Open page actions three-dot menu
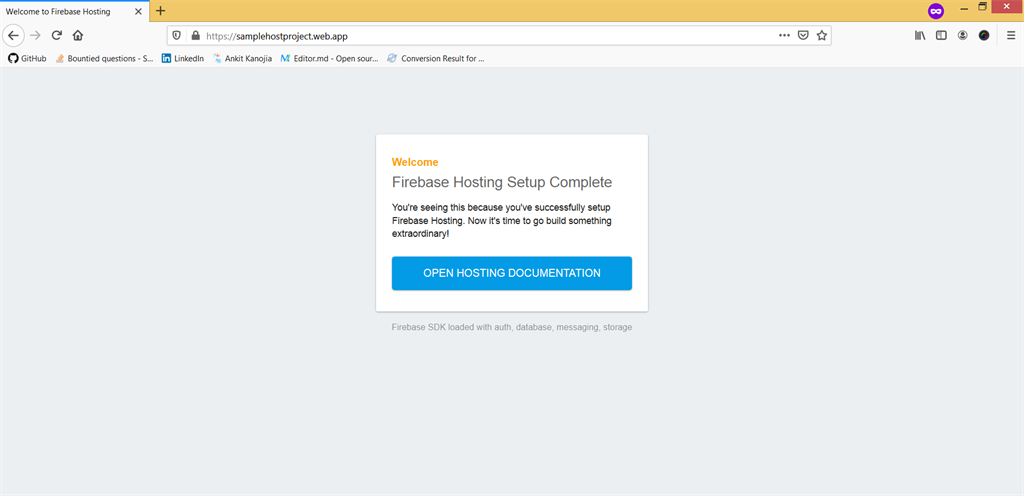Image resolution: width=1024 pixels, height=496 pixels. click(x=784, y=35)
